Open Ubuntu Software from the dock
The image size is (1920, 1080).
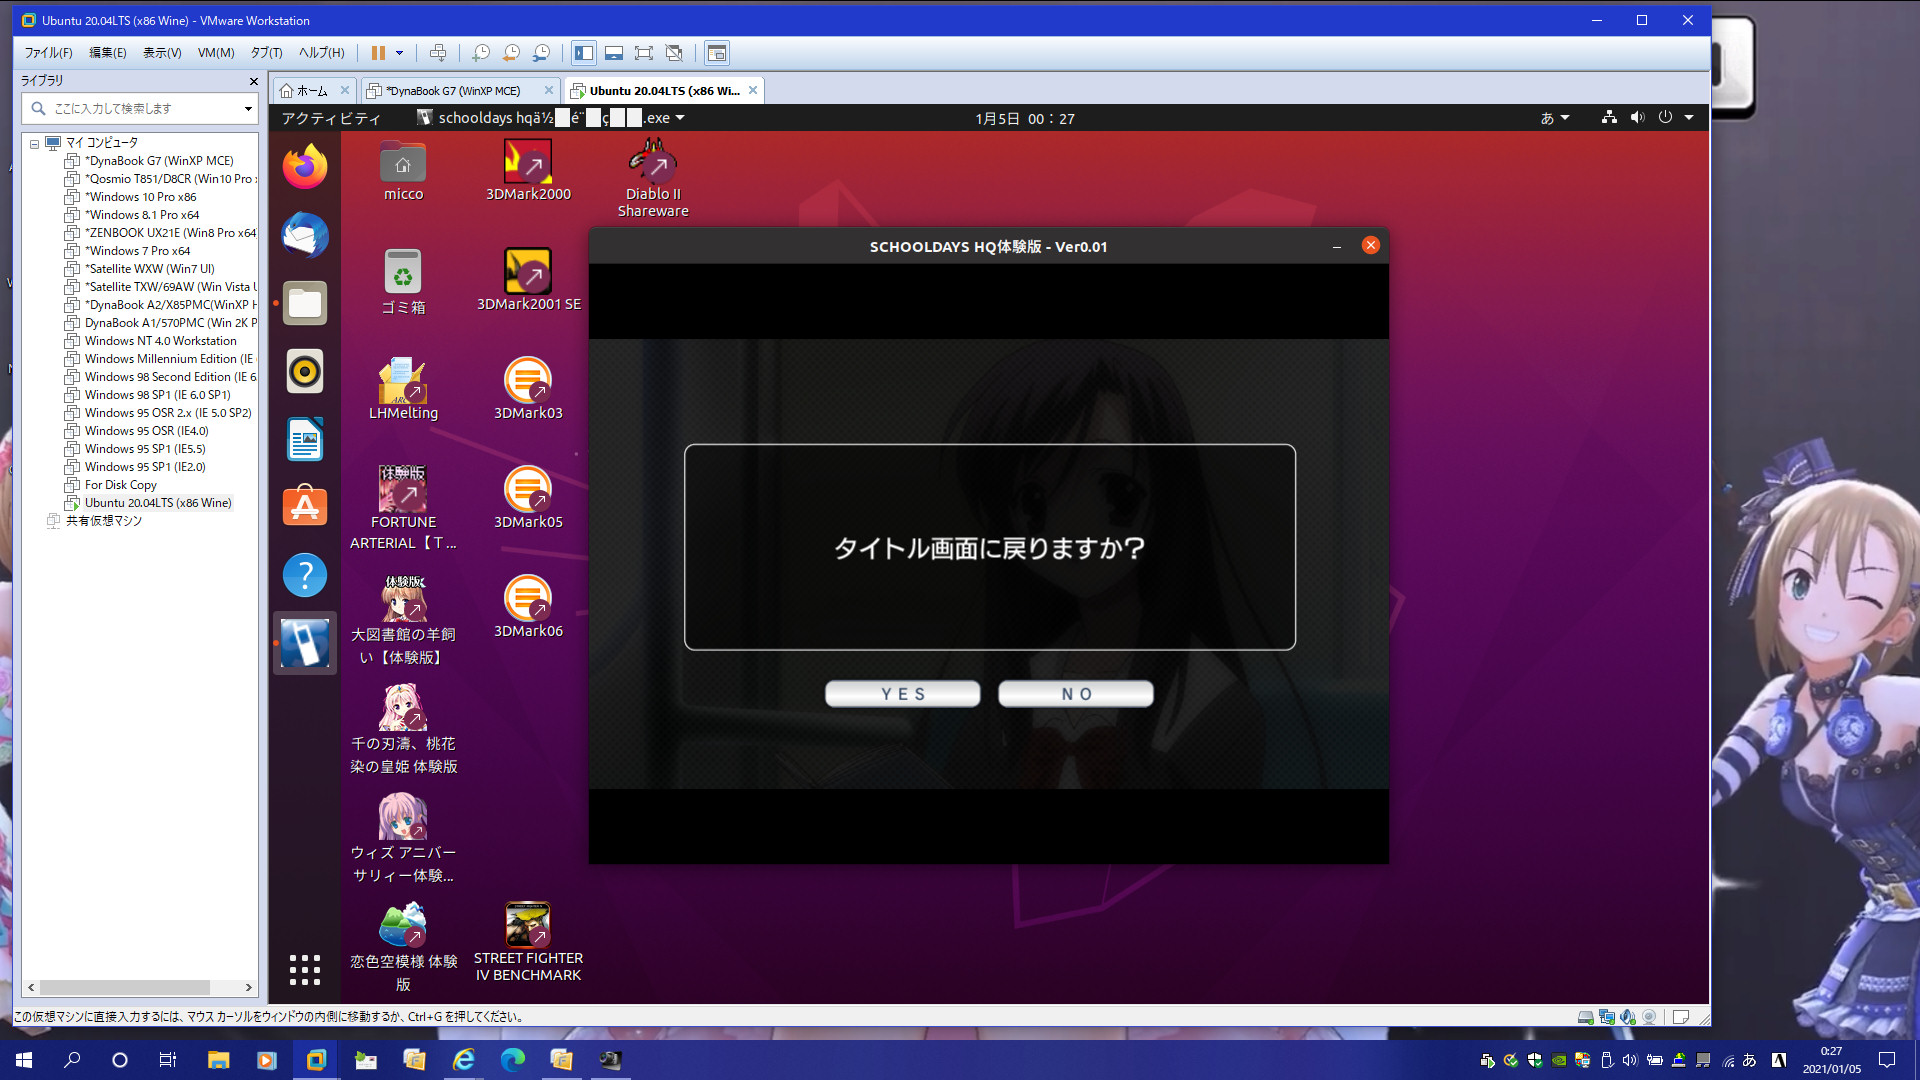(305, 507)
